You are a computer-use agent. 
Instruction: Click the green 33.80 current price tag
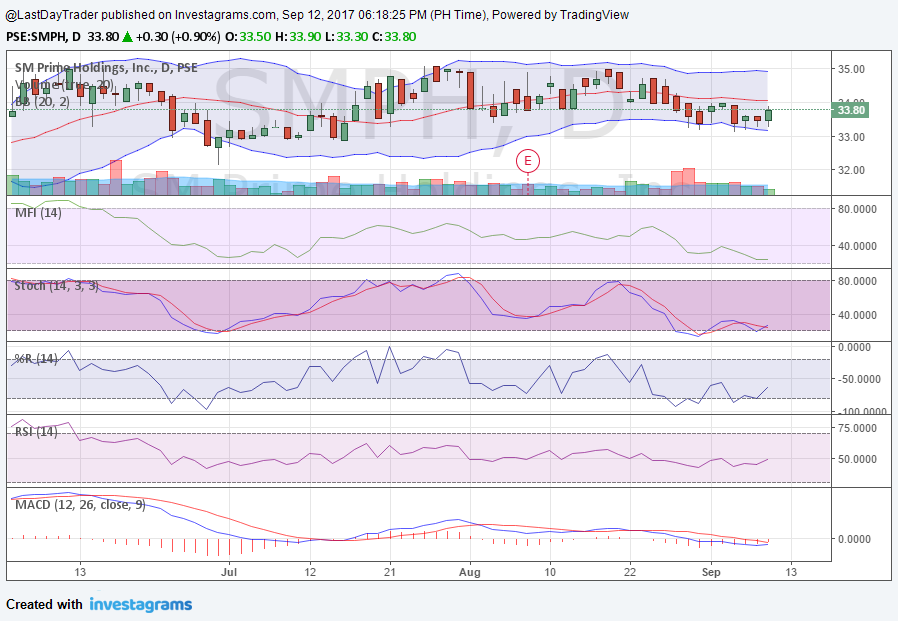[850, 110]
